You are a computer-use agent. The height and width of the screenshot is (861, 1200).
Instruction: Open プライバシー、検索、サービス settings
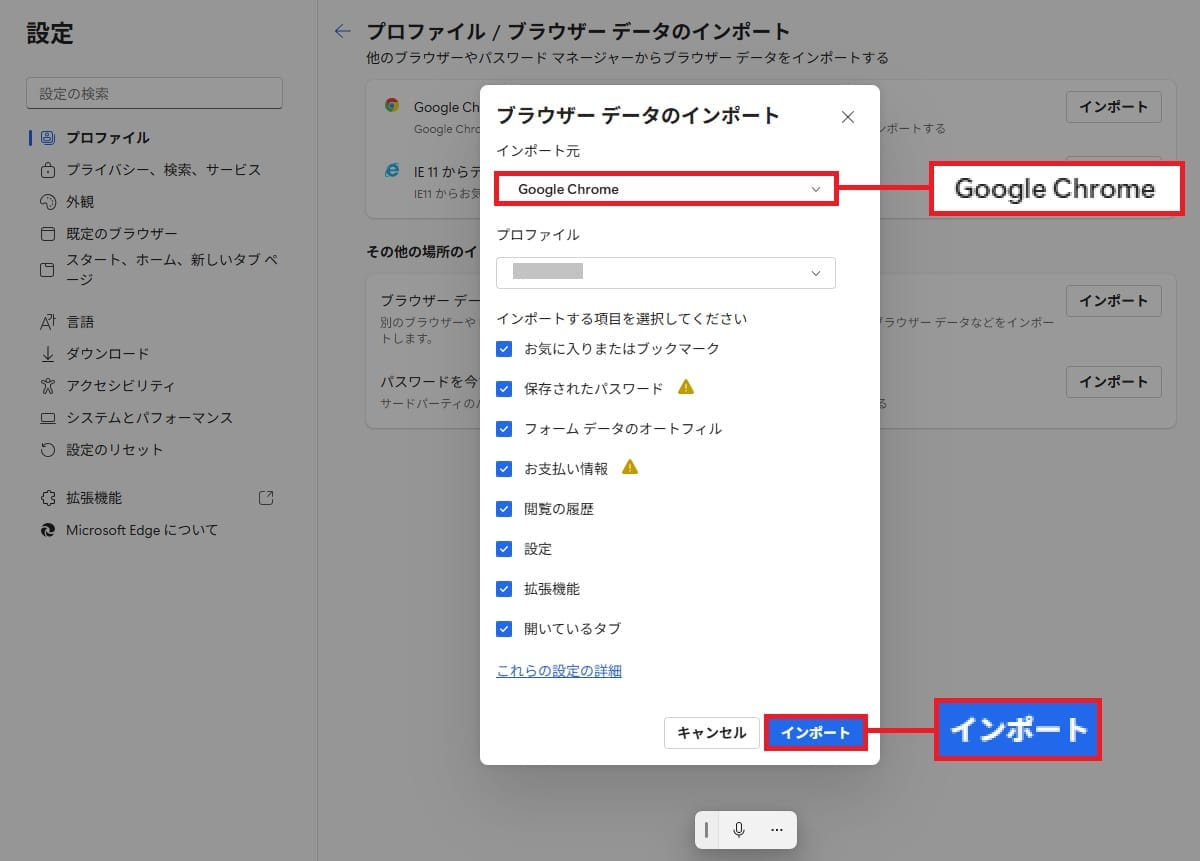click(x=164, y=170)
